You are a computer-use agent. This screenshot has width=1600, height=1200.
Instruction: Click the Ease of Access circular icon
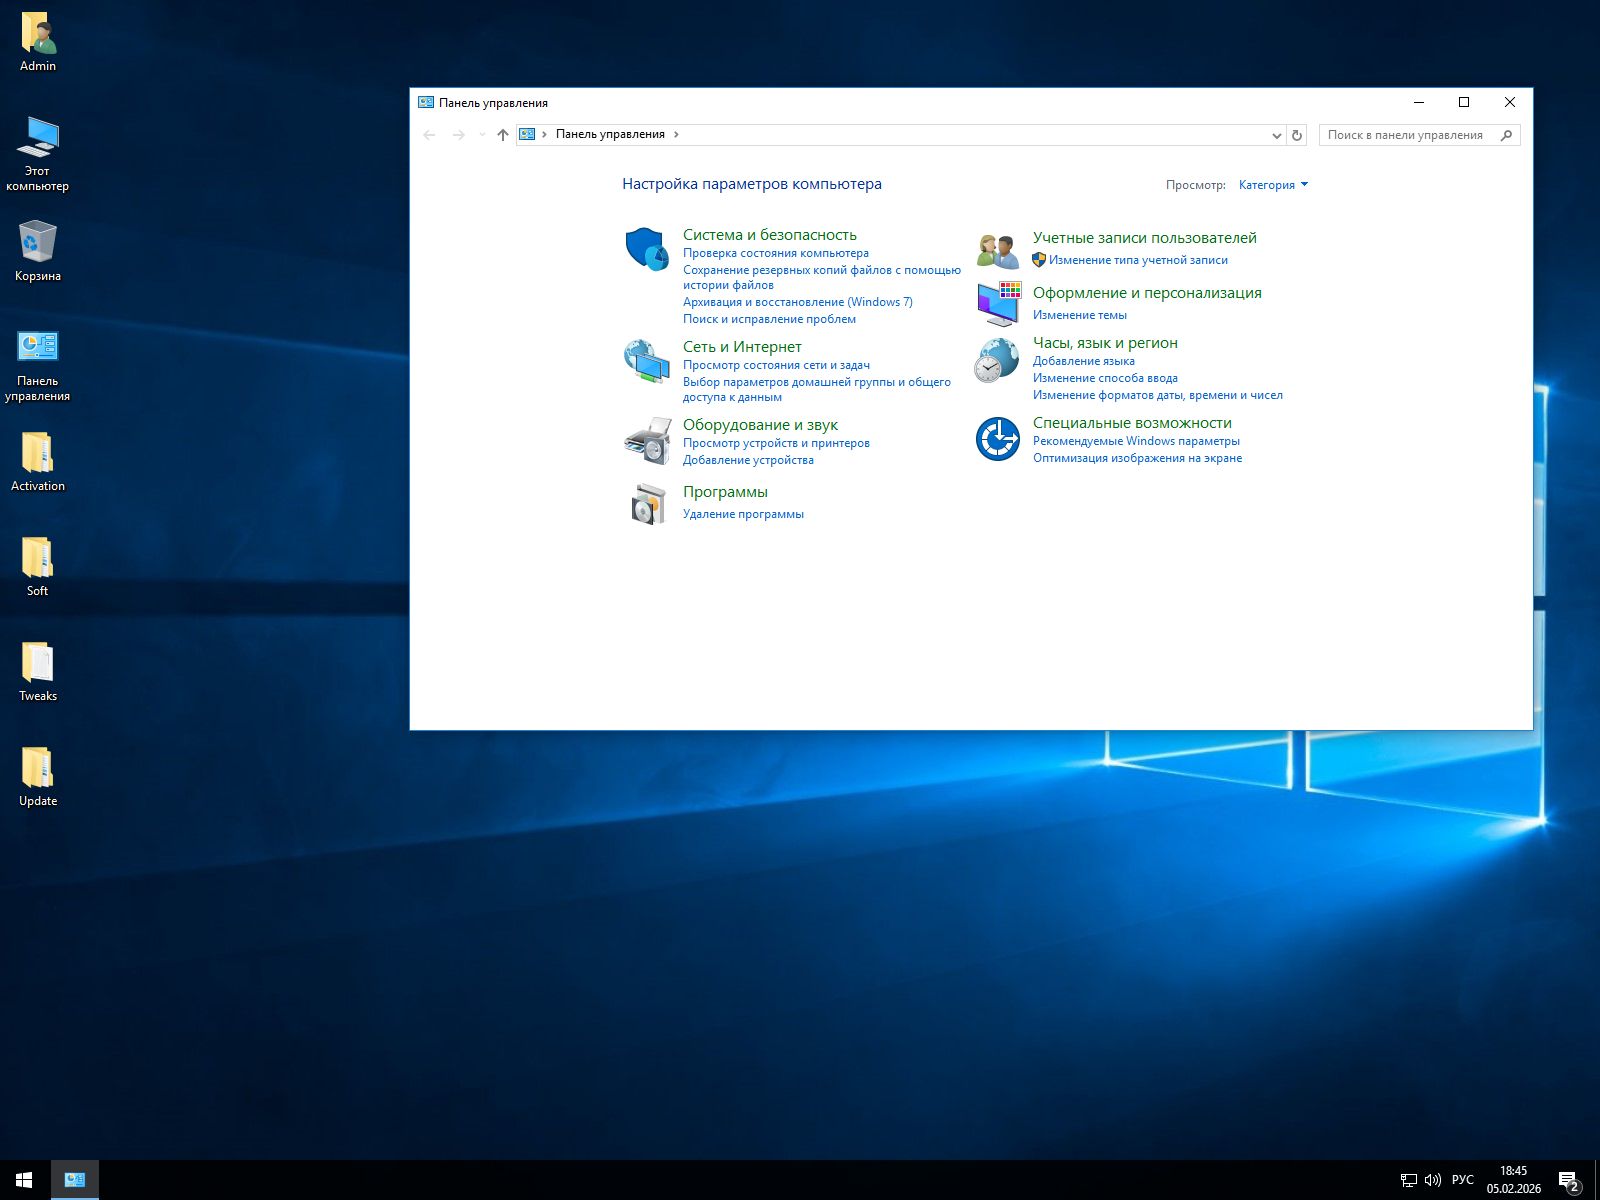click(997, 439)
